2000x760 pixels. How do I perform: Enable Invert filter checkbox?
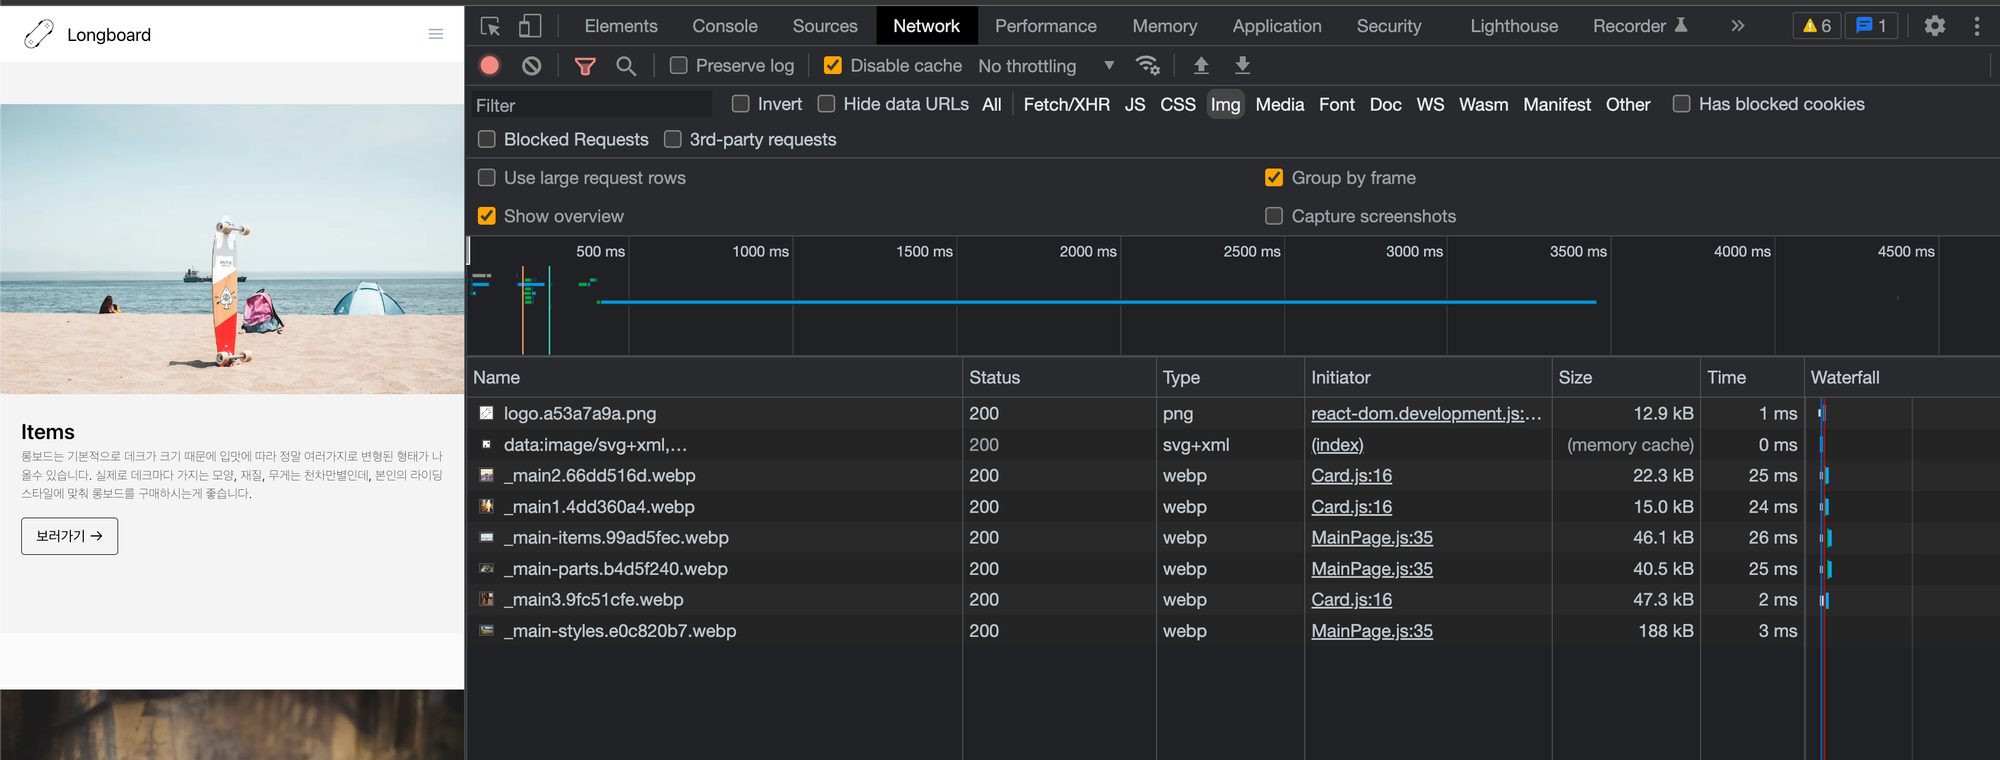(x=741, y=103)
